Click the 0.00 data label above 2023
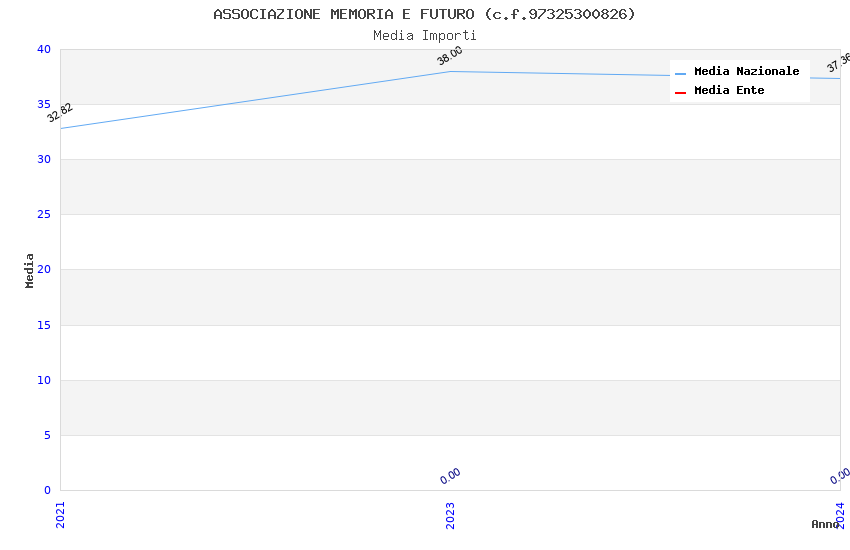The width and height of the screenshot is (850, 550). (450, 476)
